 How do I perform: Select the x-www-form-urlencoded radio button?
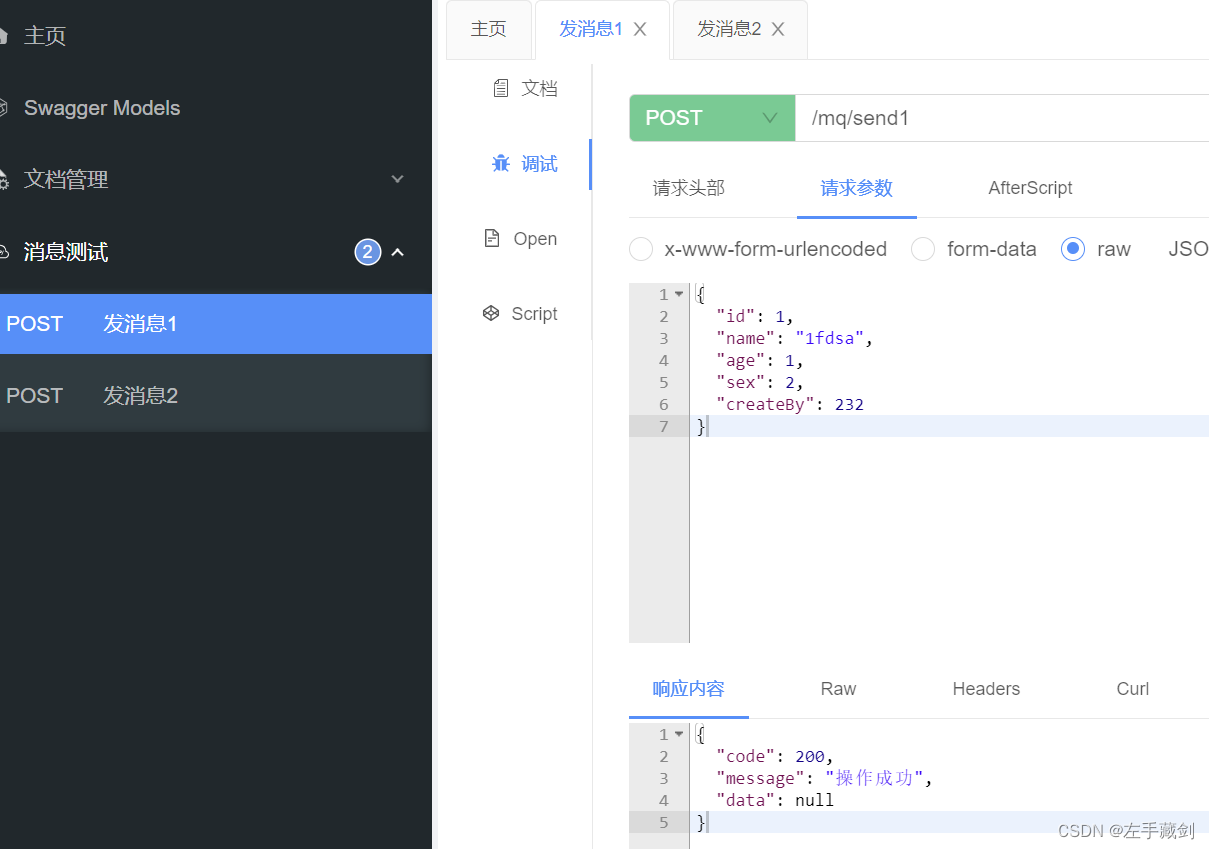point(640,248)
